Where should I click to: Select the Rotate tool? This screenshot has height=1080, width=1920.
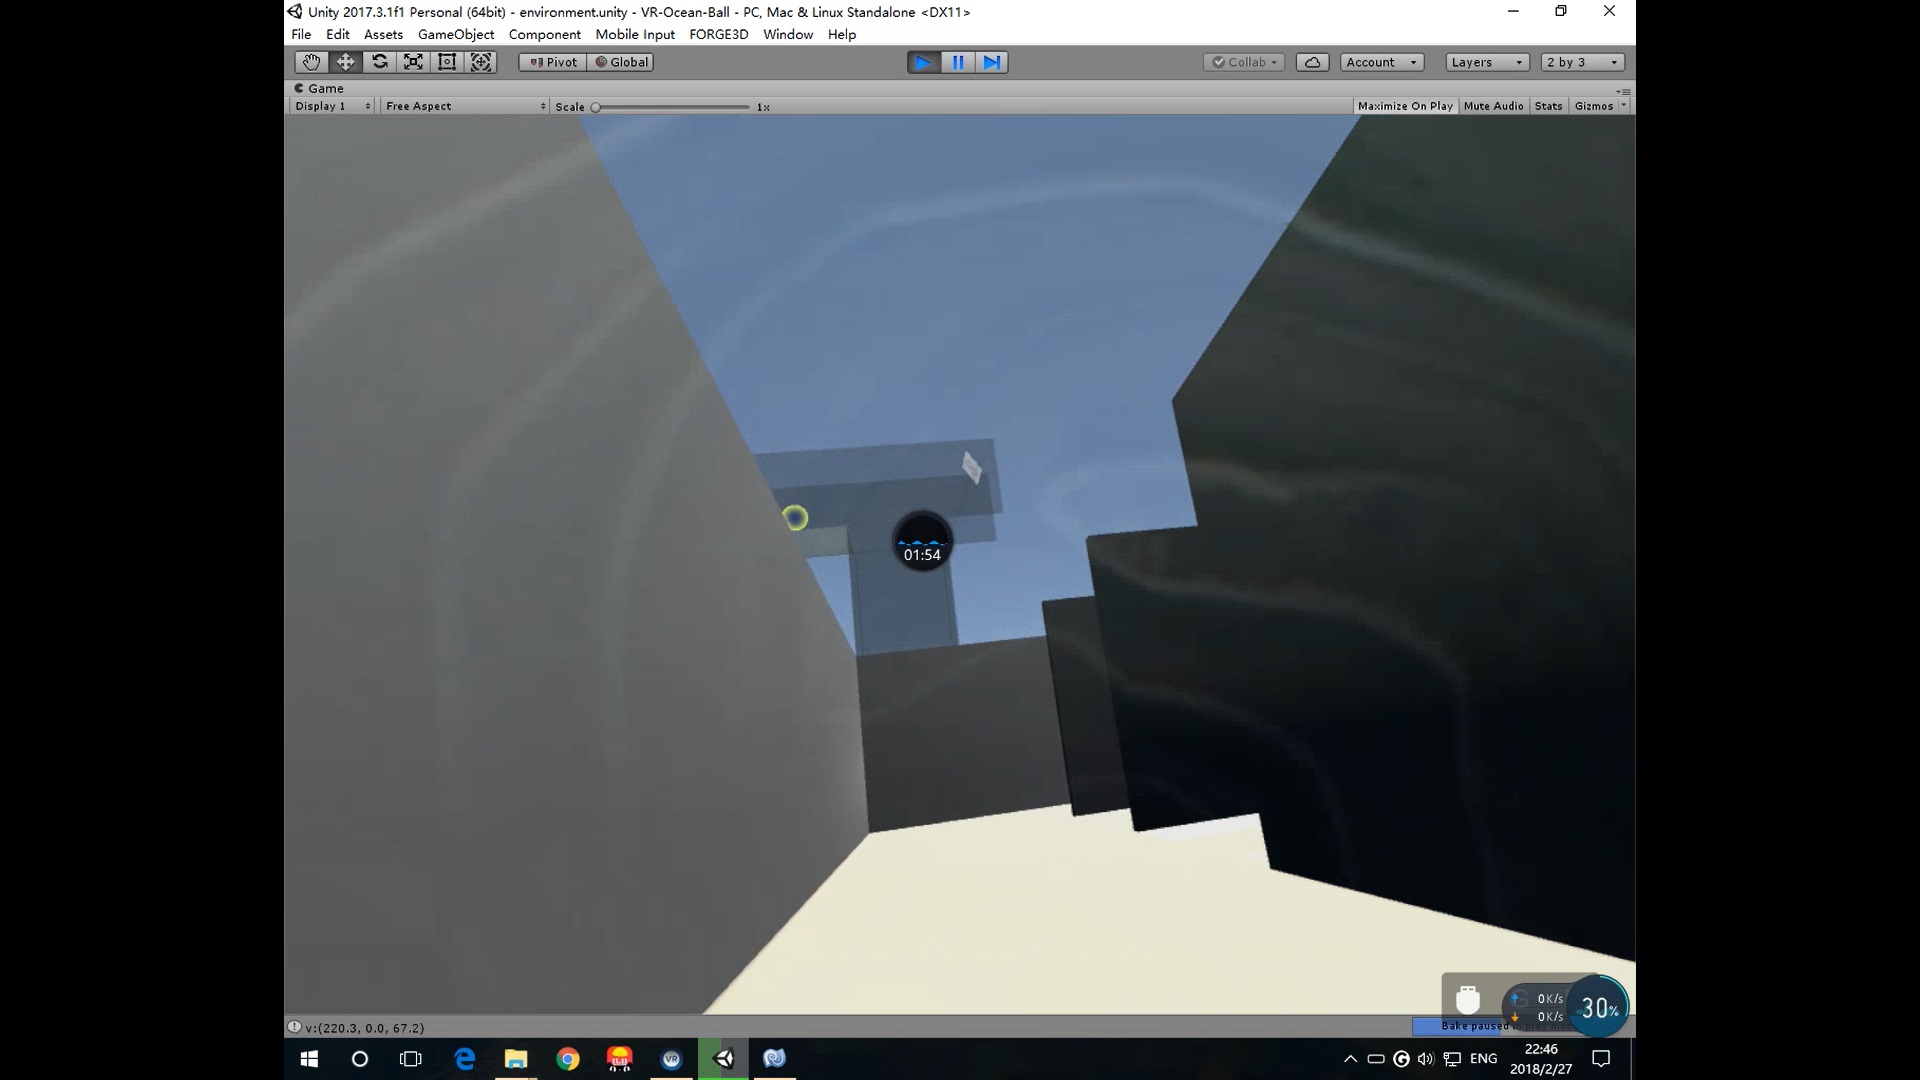[x=379, y=62]
